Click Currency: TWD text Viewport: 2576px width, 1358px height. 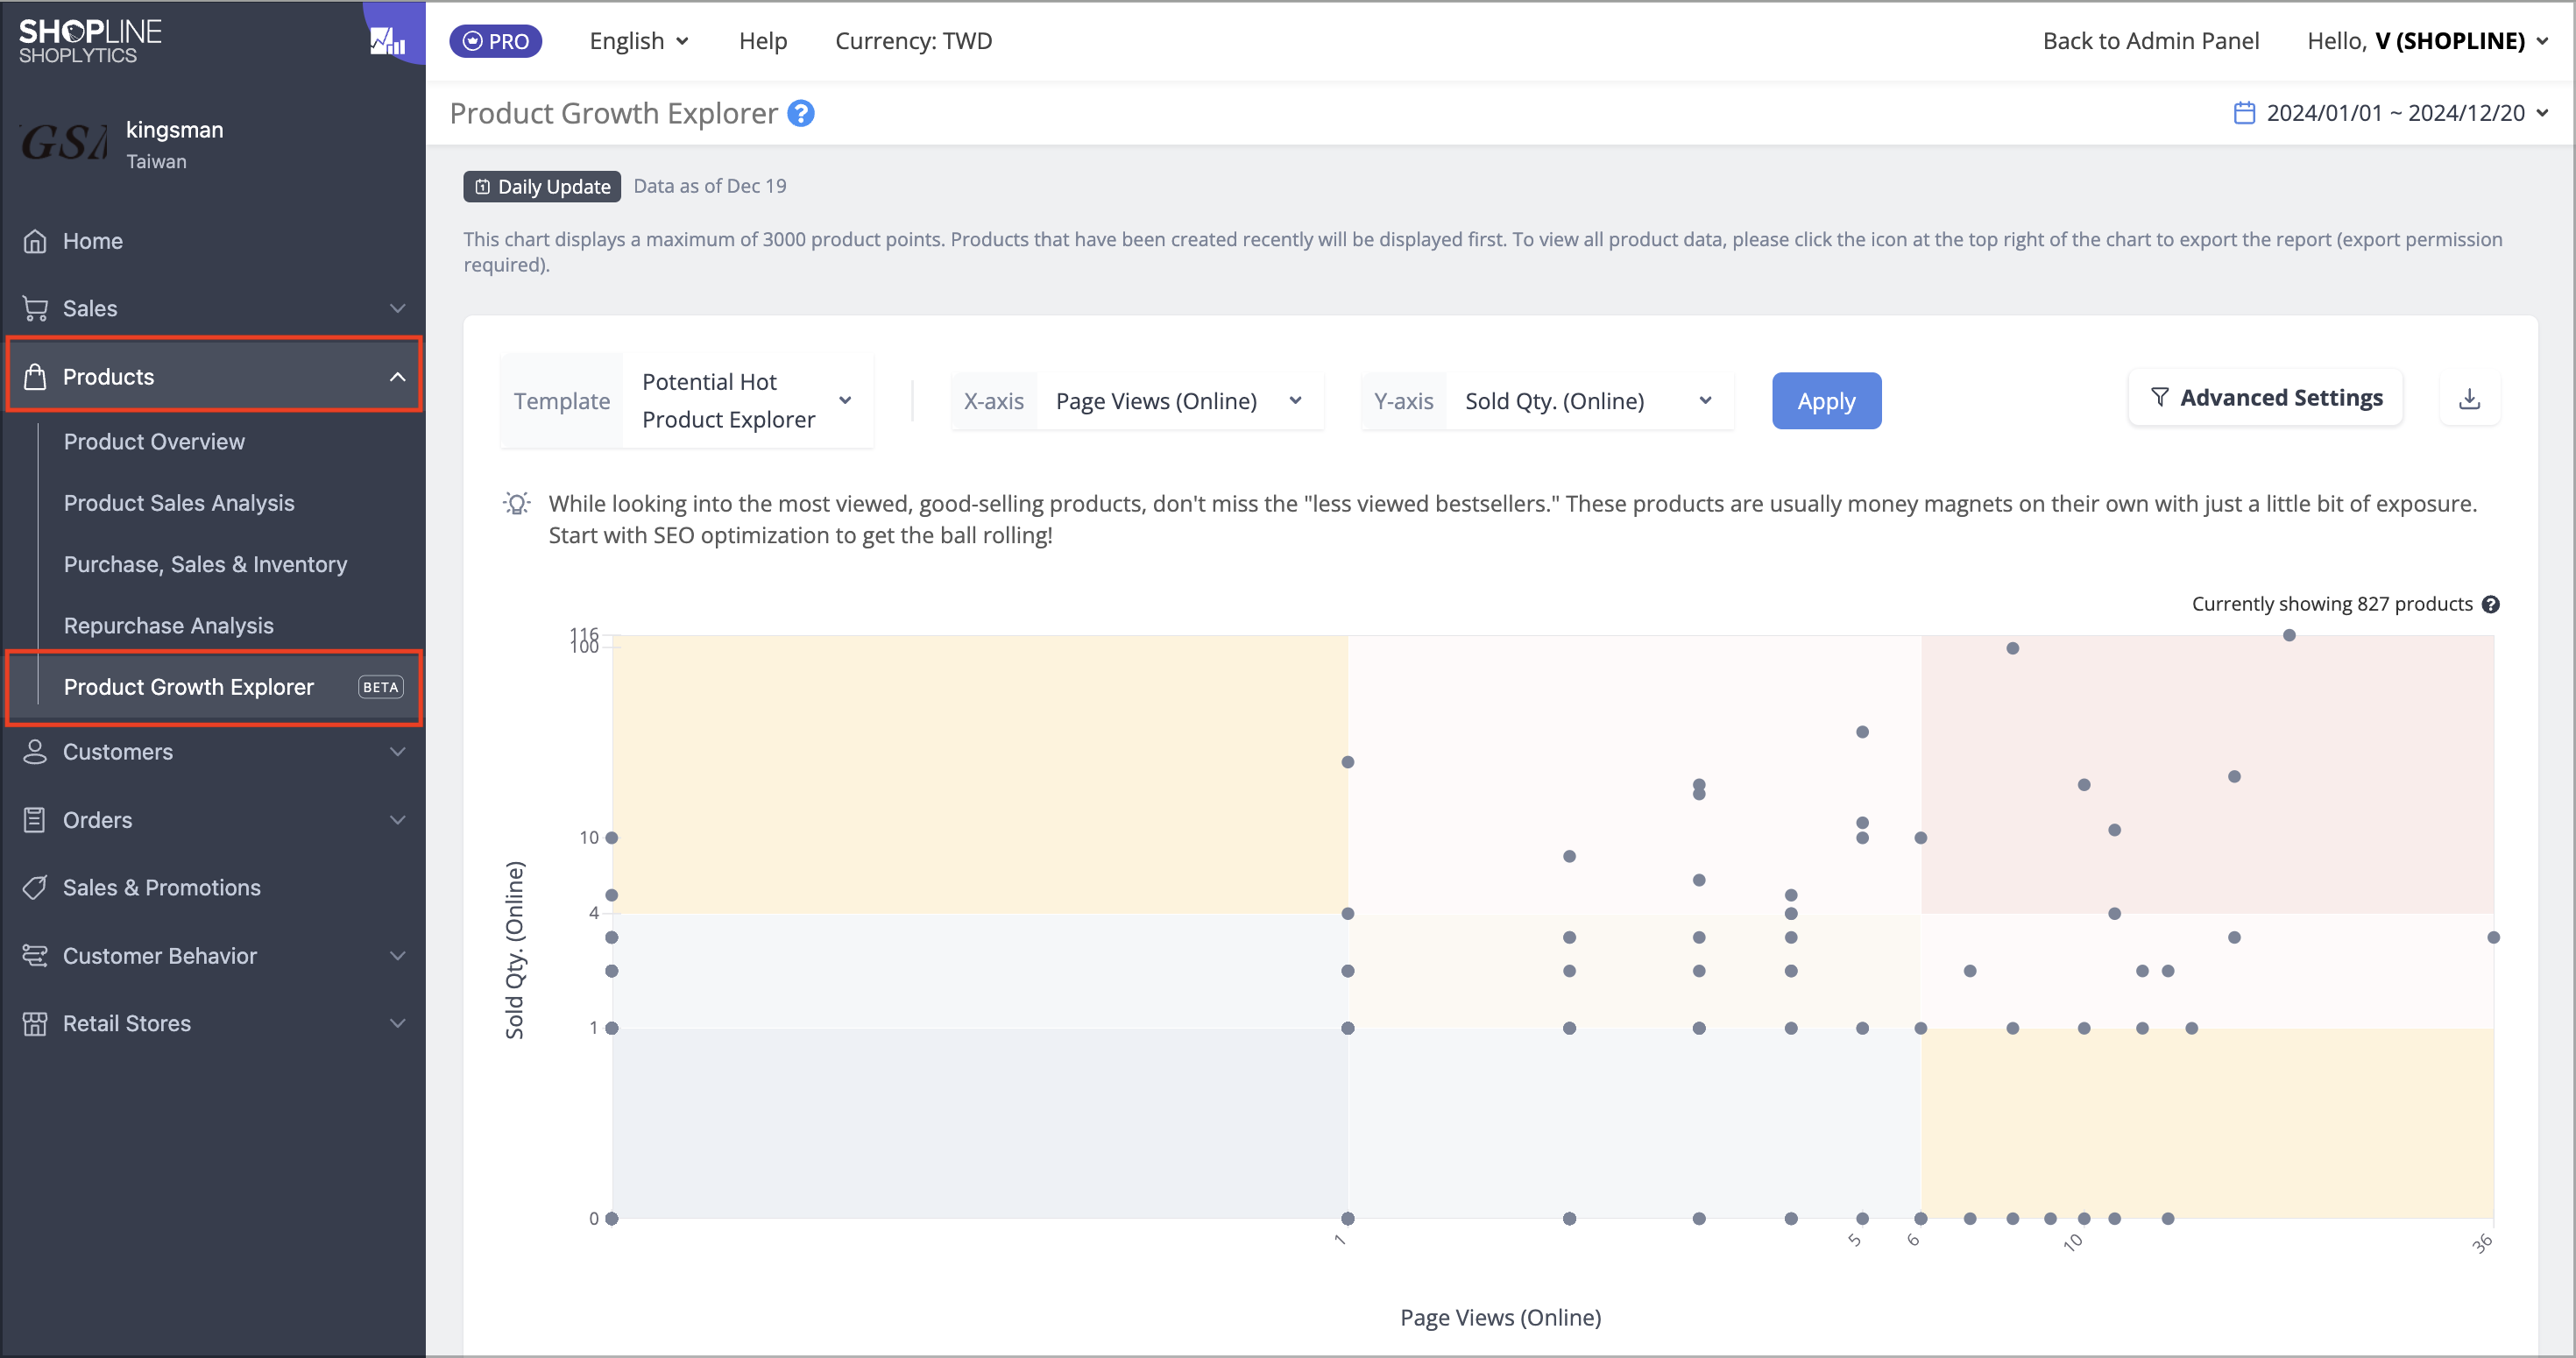pos(913,41)
